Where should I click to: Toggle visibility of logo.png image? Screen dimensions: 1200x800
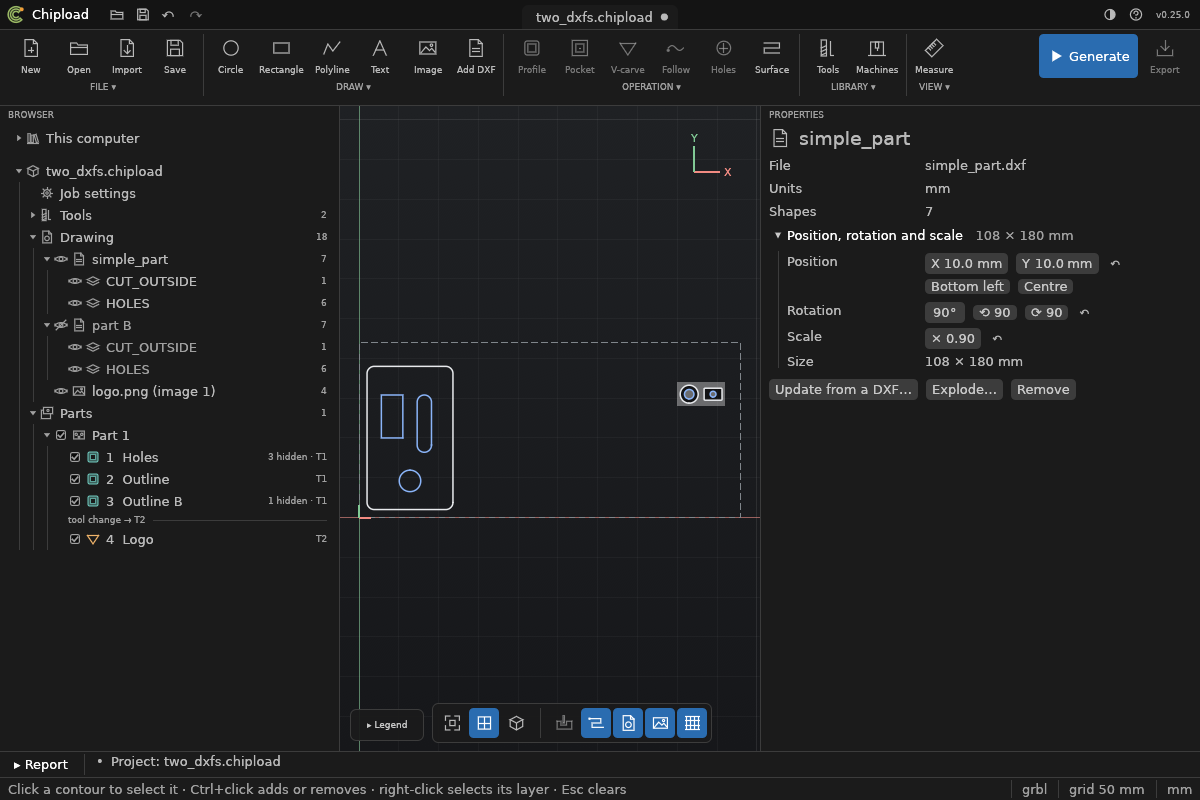[x=61, y=391]
